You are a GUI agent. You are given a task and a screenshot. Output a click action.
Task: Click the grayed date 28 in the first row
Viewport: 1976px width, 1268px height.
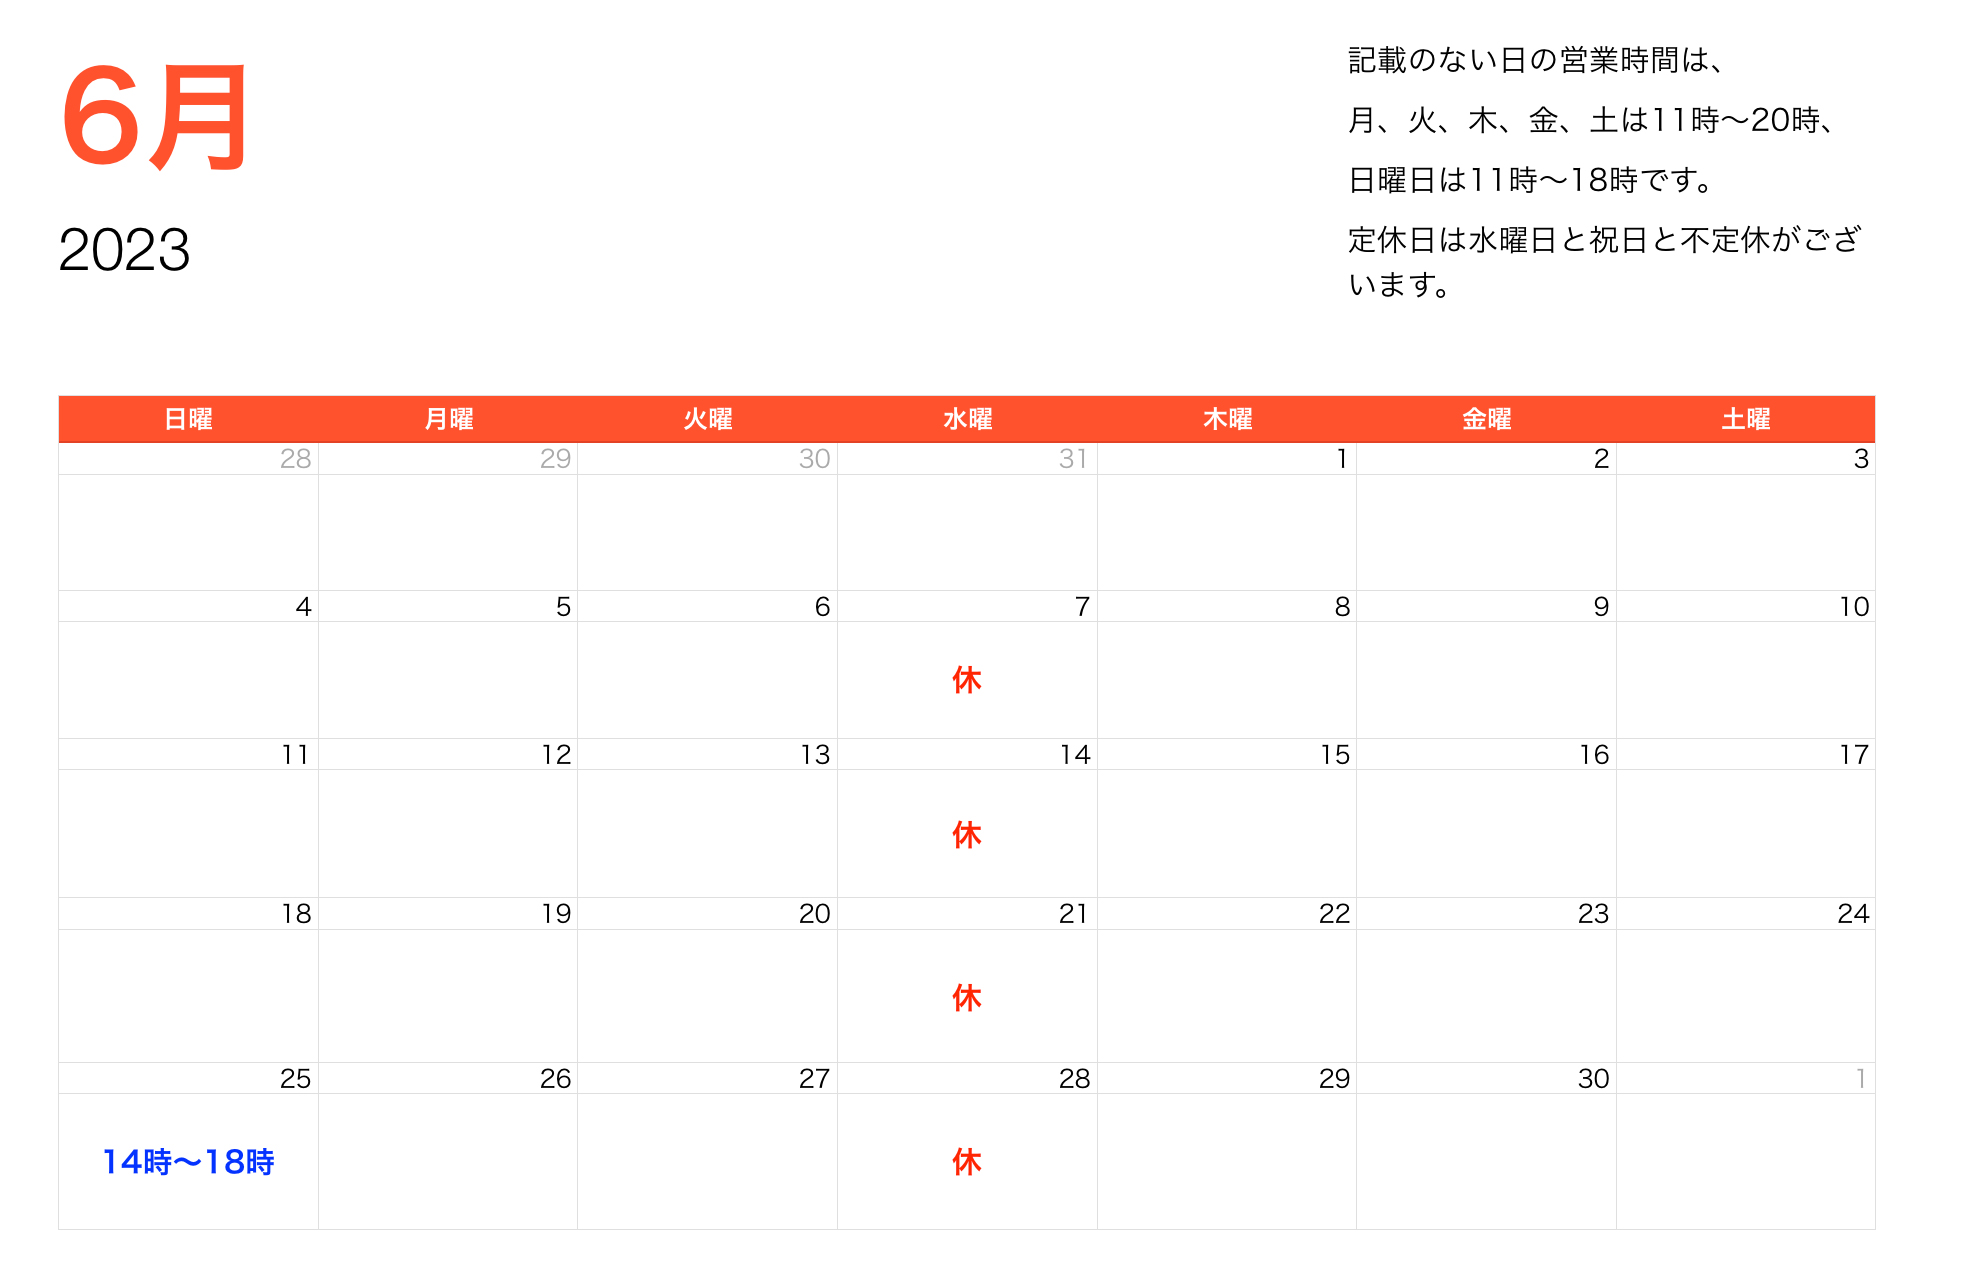pos(295,459)
